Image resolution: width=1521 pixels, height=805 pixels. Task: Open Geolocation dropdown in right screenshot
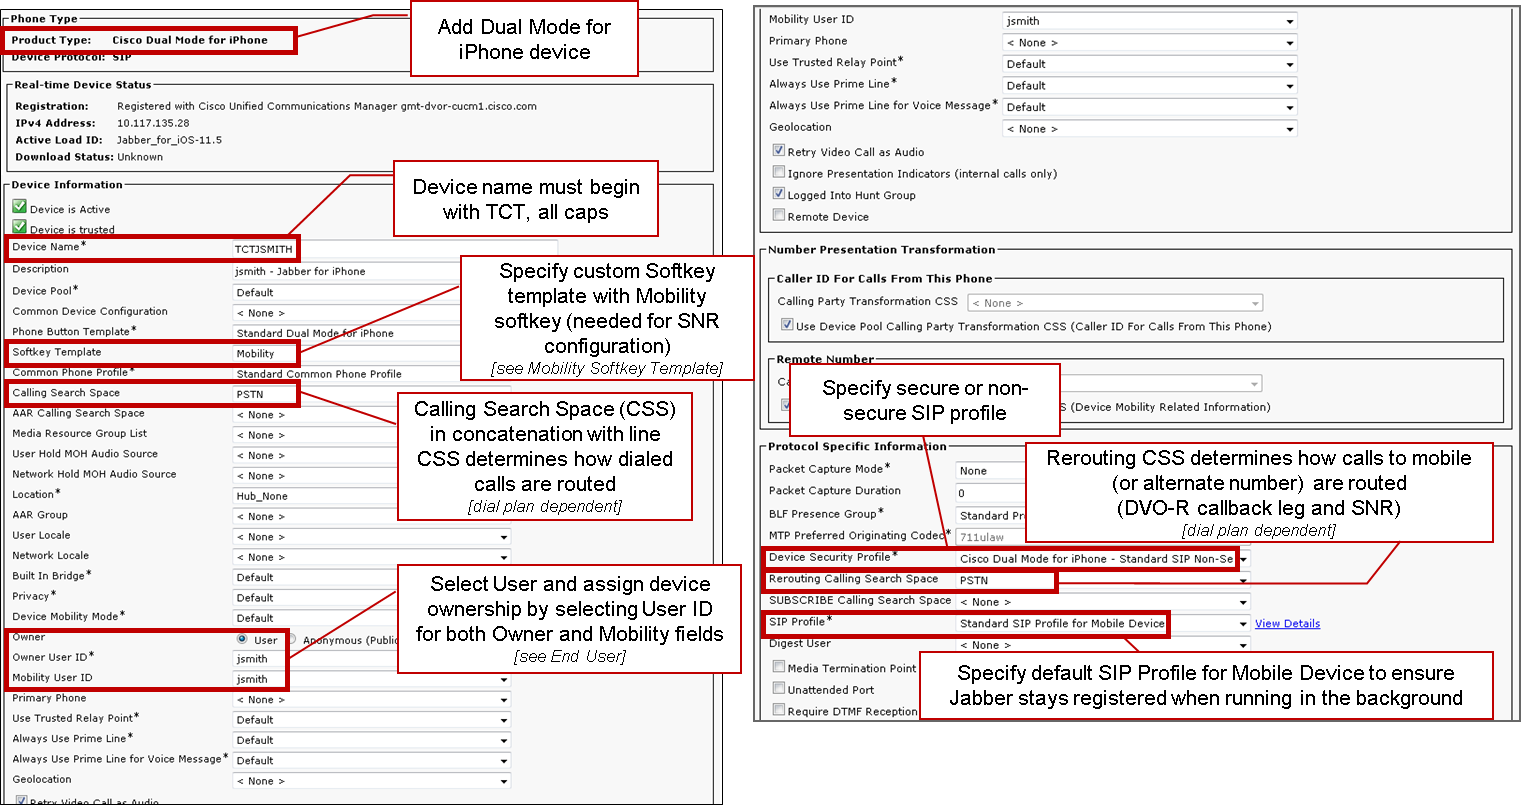tap(1149, 129)
